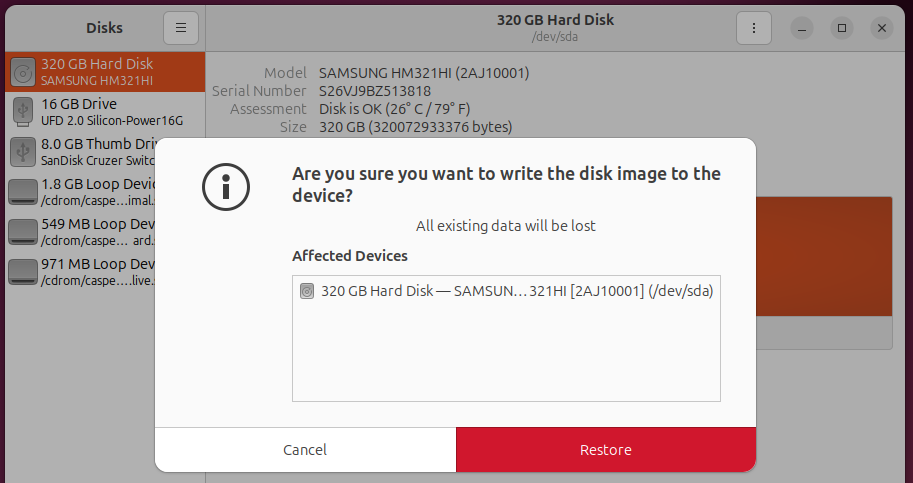Screen dimensions: 913x483
Task: Cancel writing the disk image
Action: pos(305,450)
